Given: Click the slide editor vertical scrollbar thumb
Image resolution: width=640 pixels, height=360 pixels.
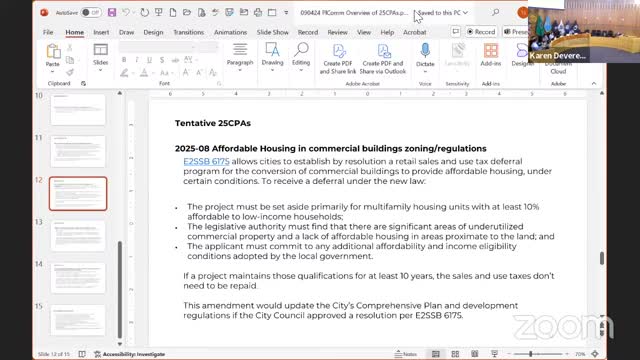Looking at the screenshot, I should click(x=602, y=258).
